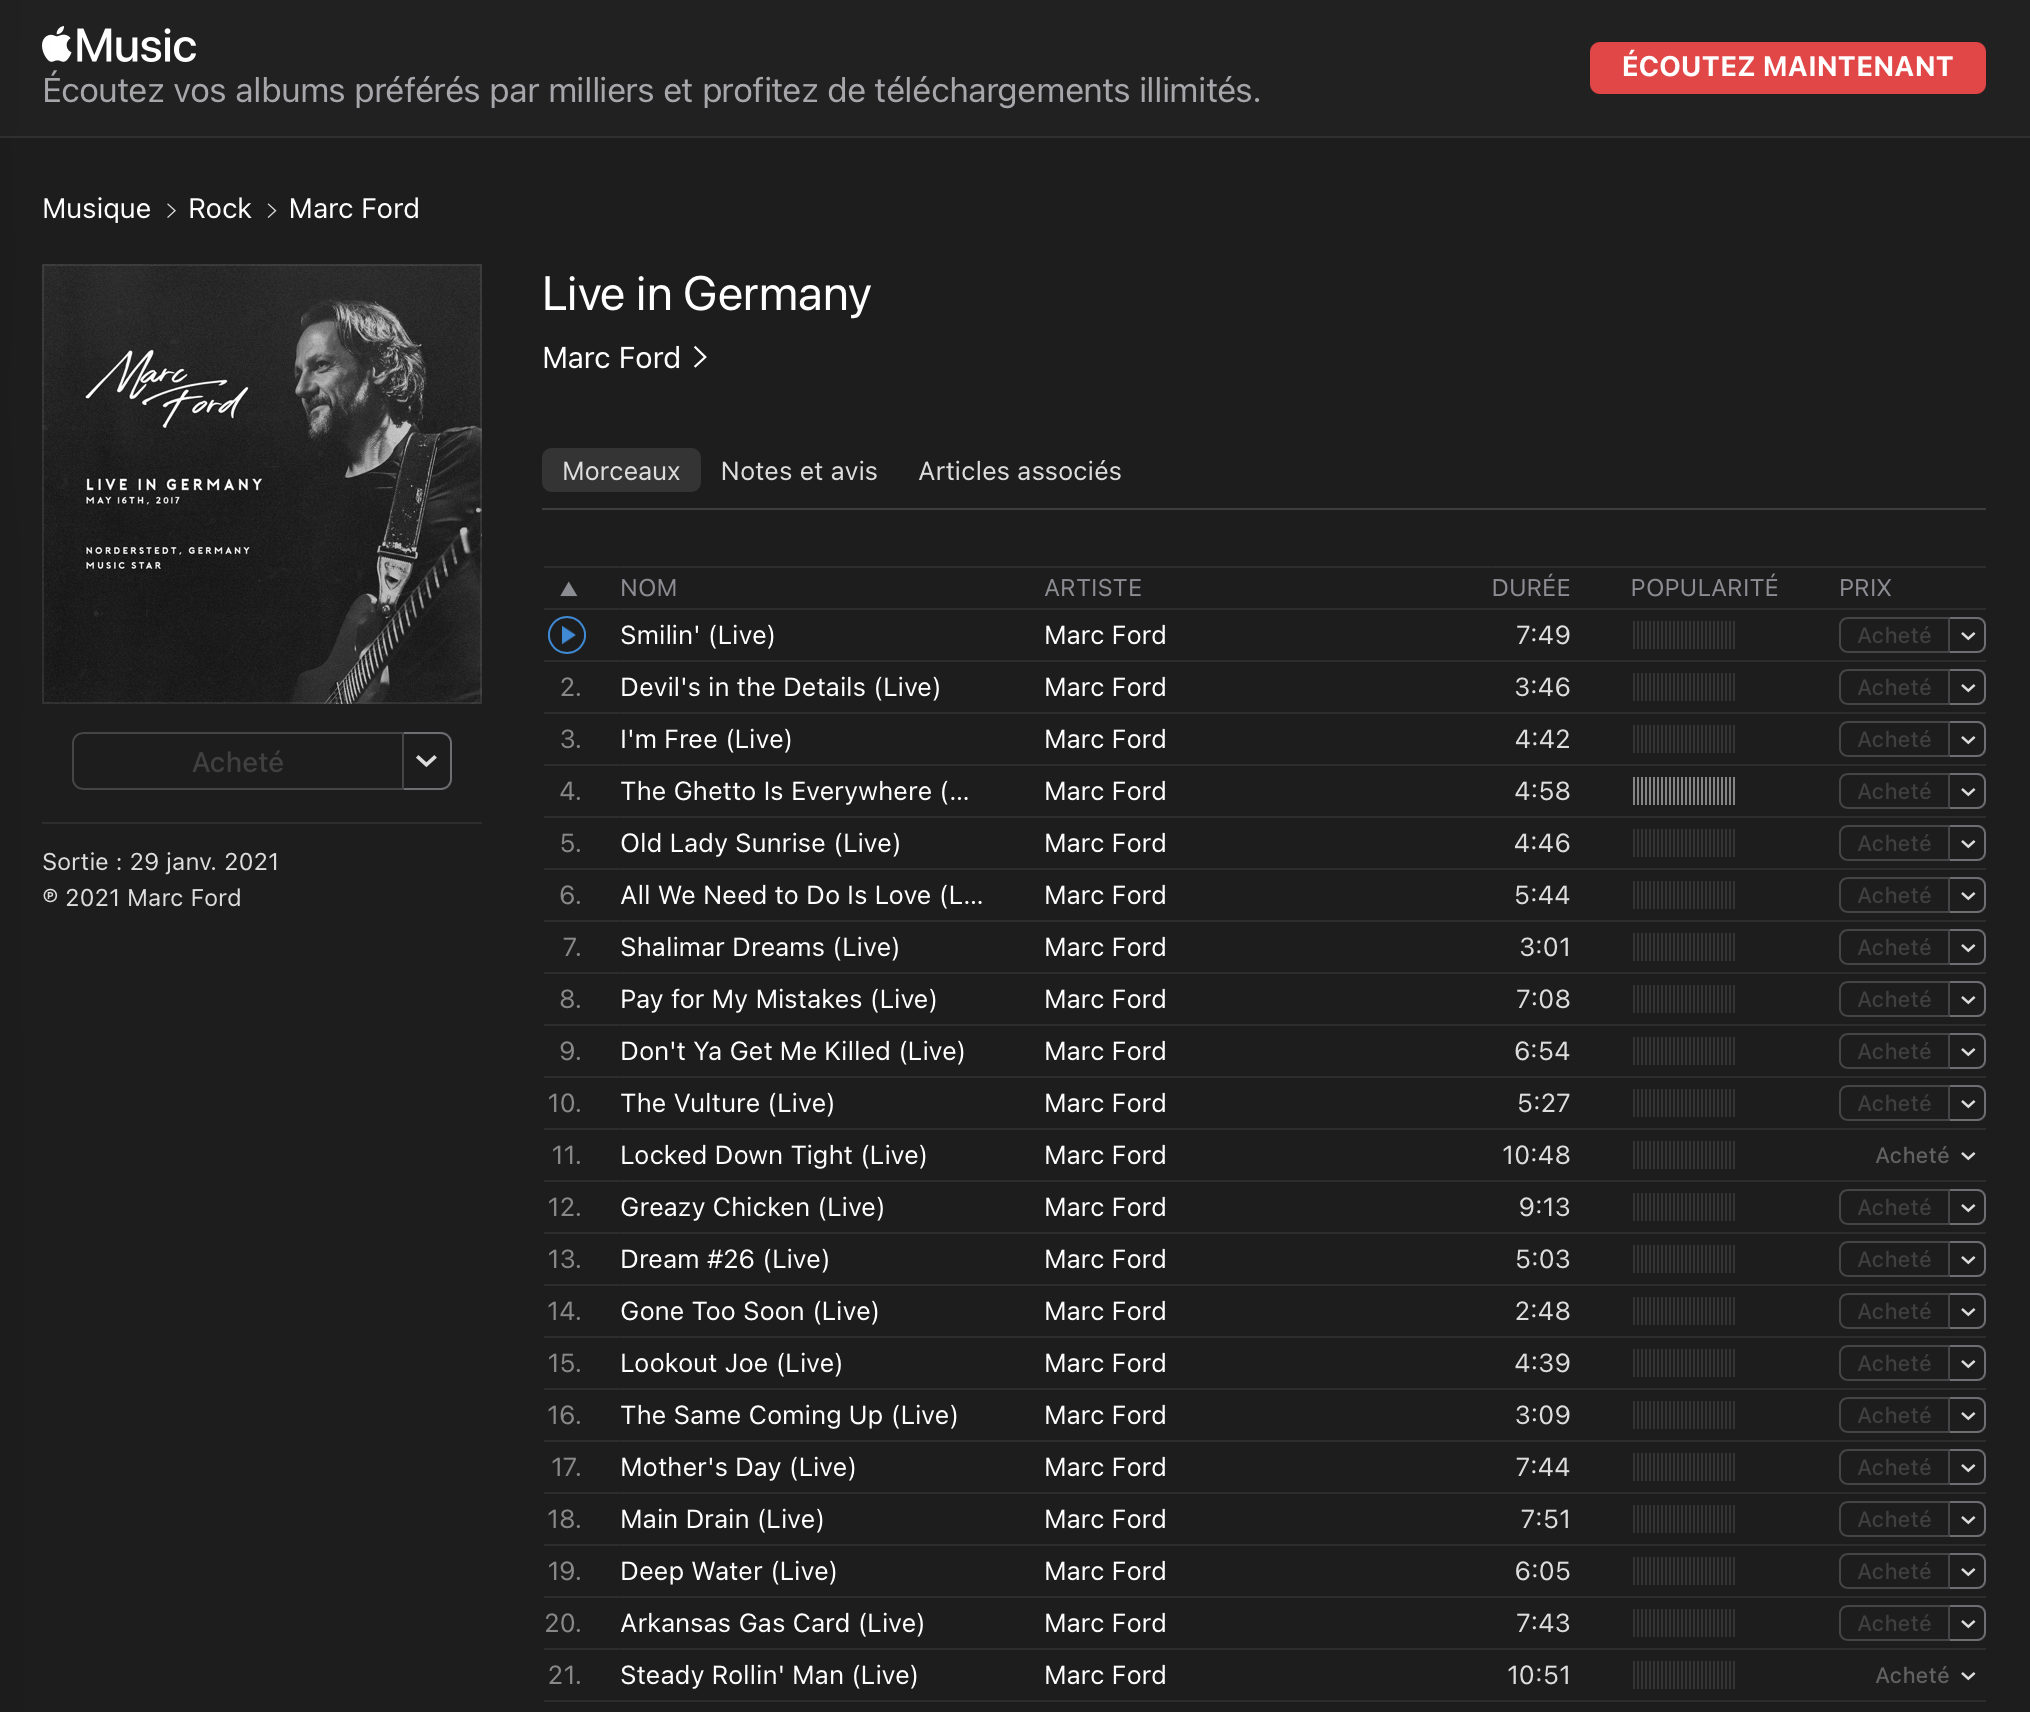Sort tracks by the NOM column header
2030x1712 pixels.
pyautogui.click(x=648, y=588)
